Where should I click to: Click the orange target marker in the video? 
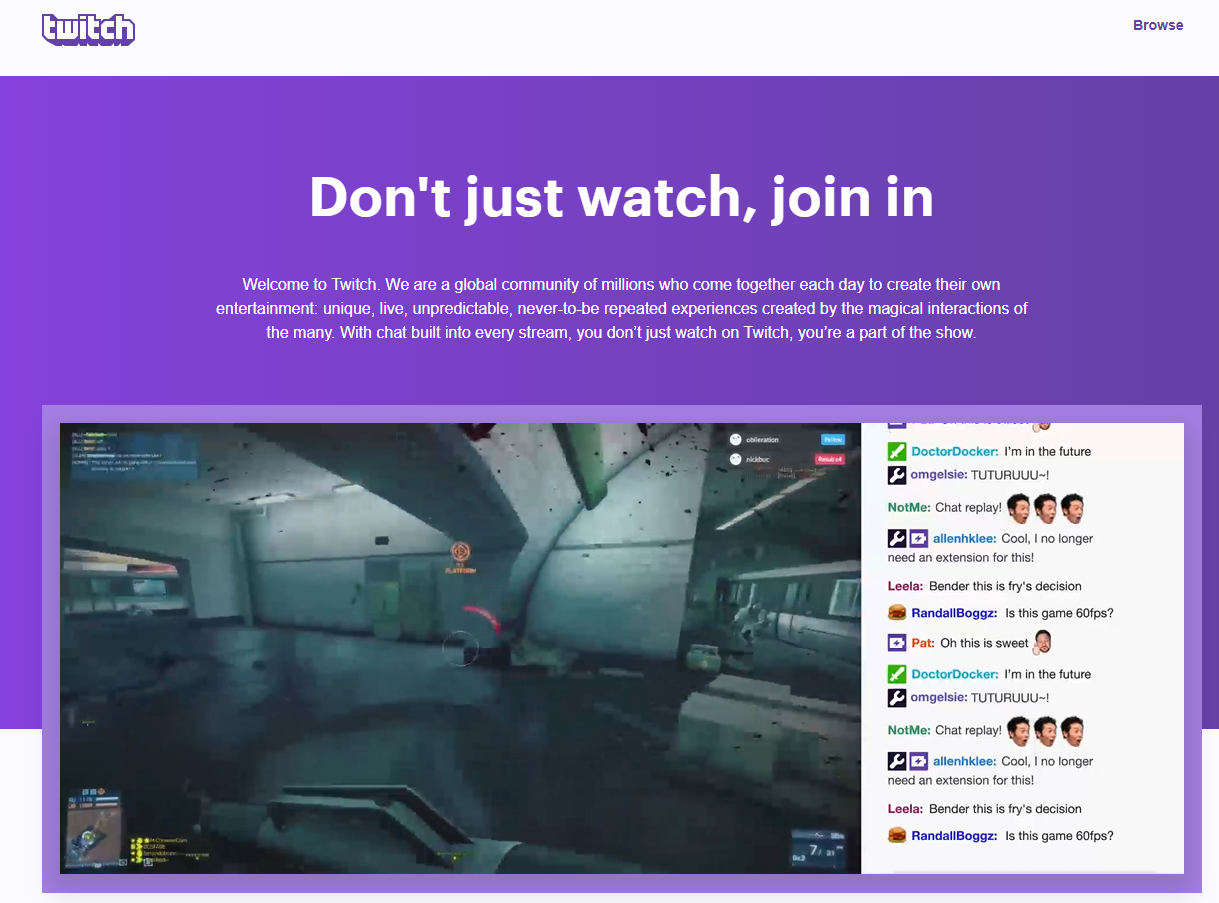pyautogui.click(x=460, y=551)
